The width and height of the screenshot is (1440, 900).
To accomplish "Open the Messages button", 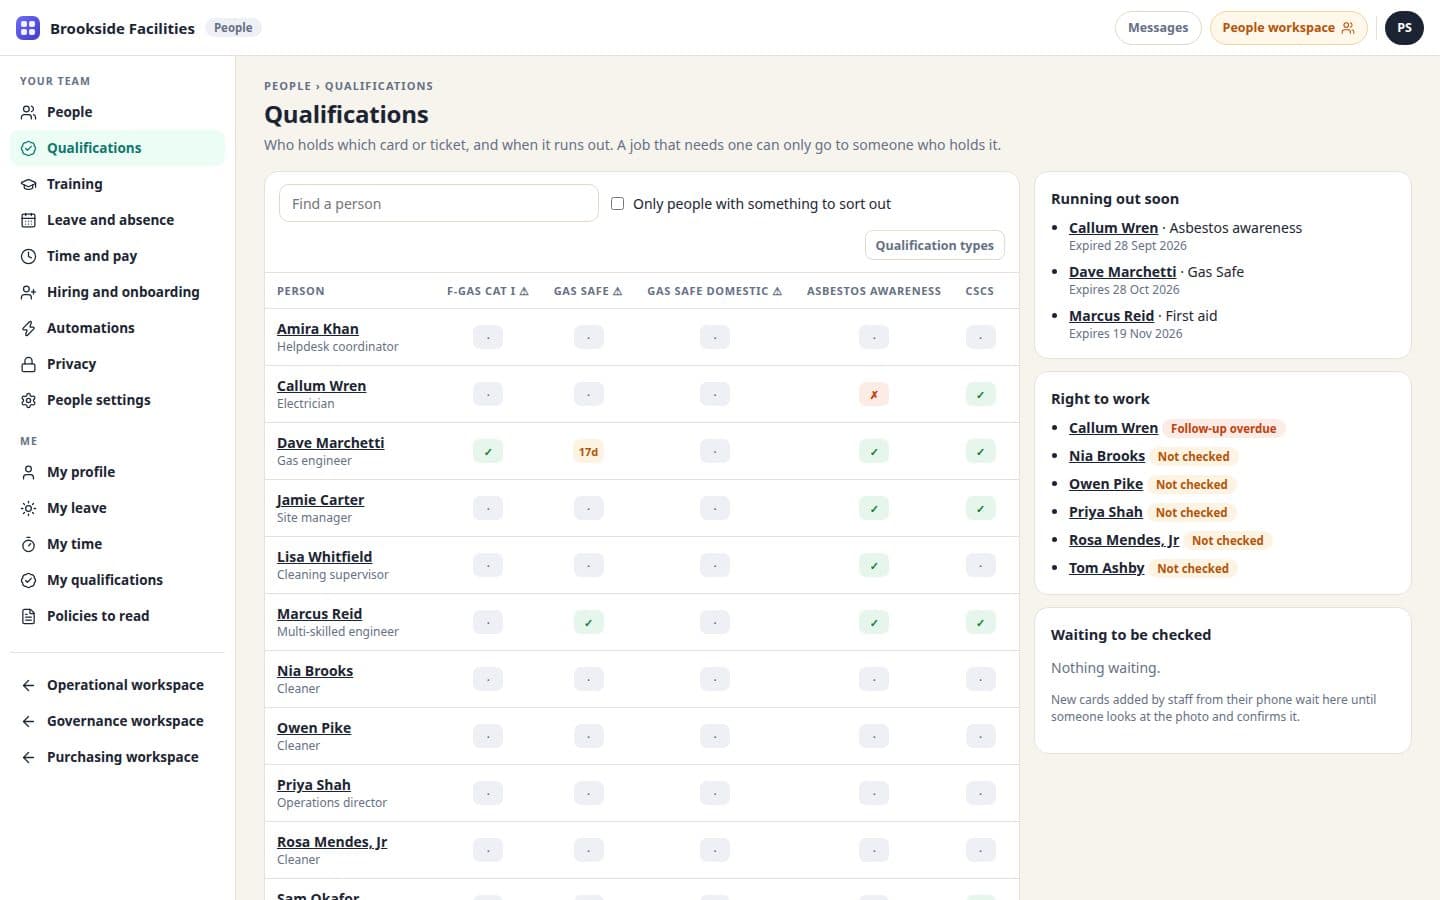I will (x=1158, y=28).
